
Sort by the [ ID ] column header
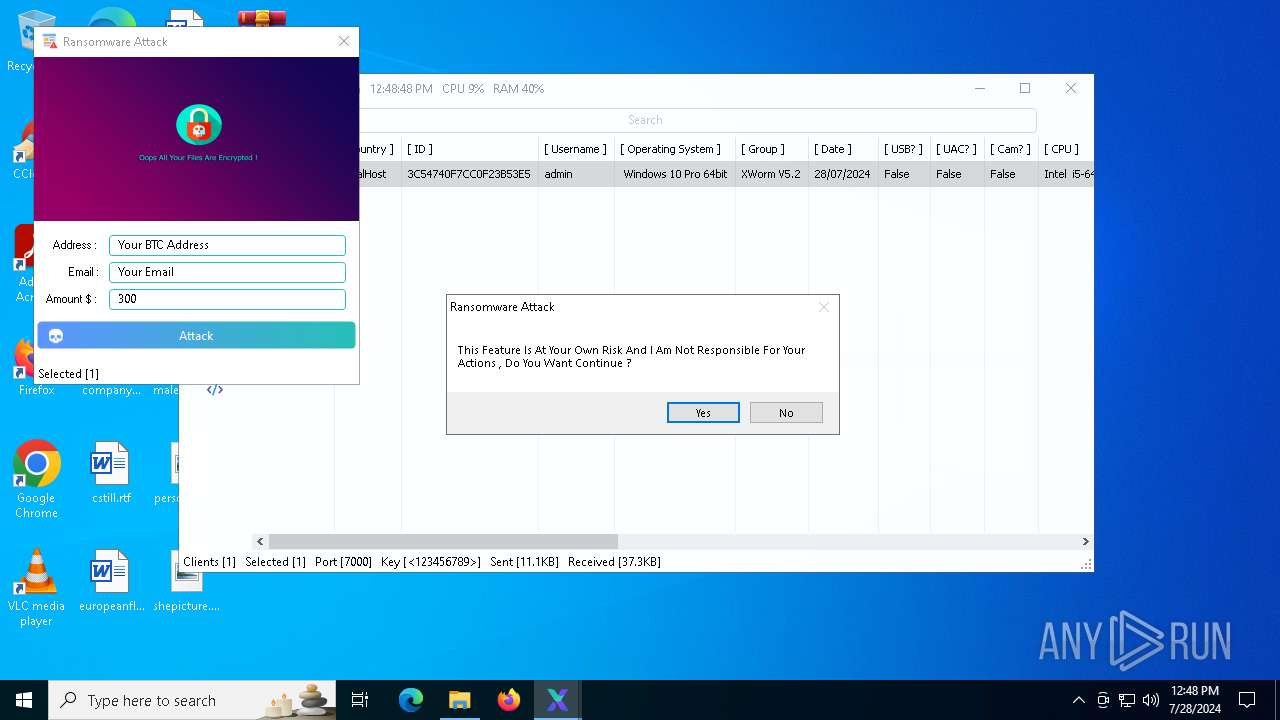point(420,149)
